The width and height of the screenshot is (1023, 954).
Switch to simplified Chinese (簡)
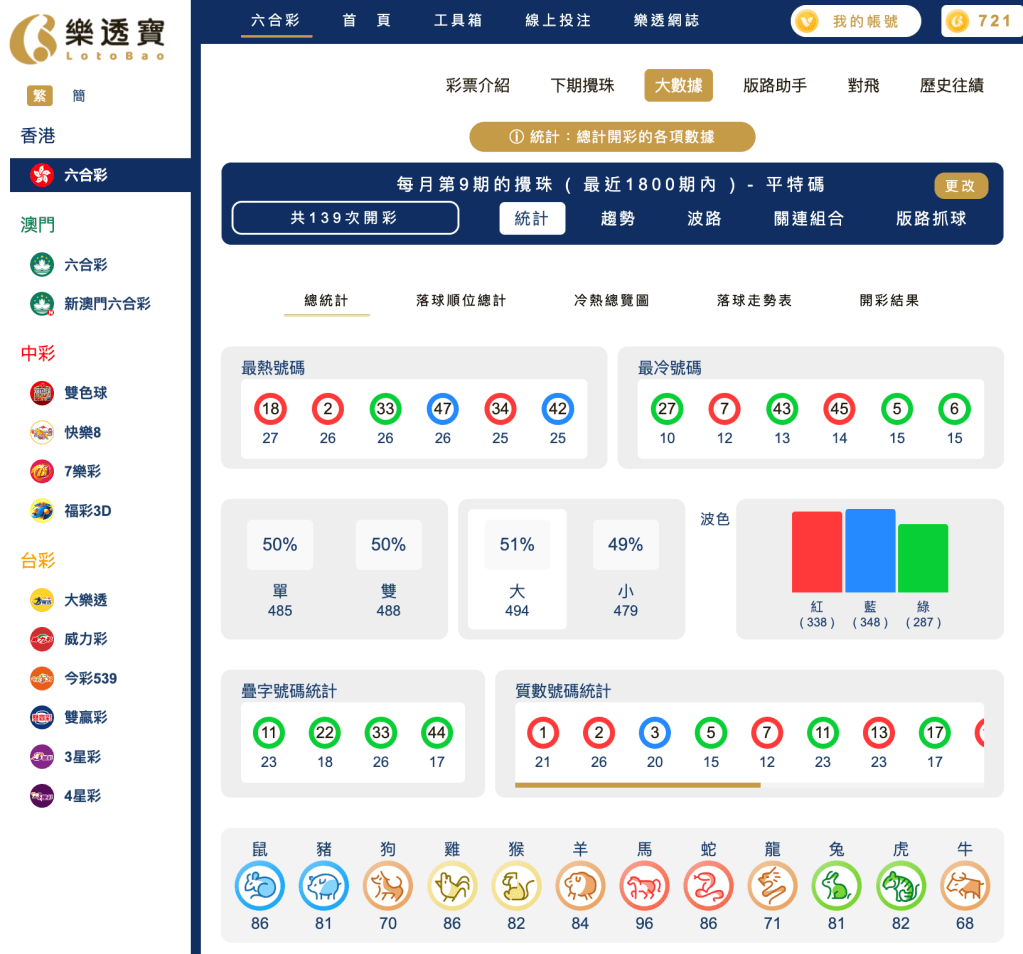click(x=78, y=95)
